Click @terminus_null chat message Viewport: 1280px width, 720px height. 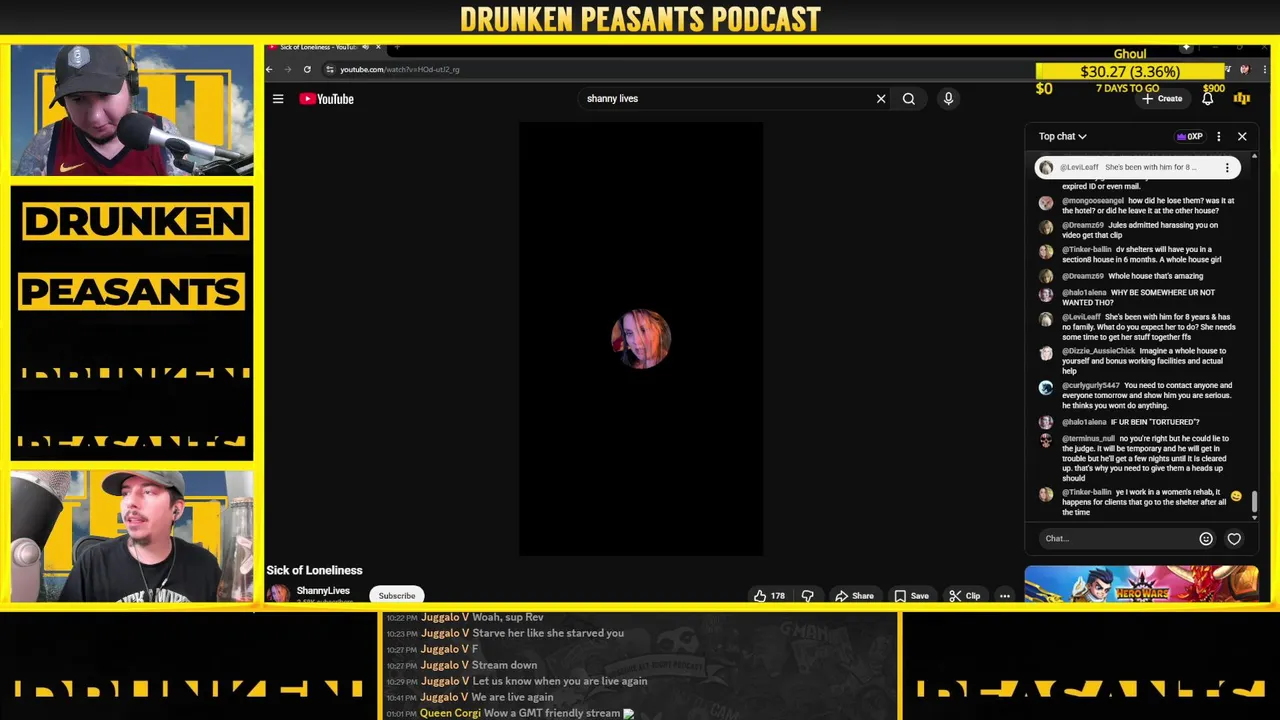(1139, 458)
